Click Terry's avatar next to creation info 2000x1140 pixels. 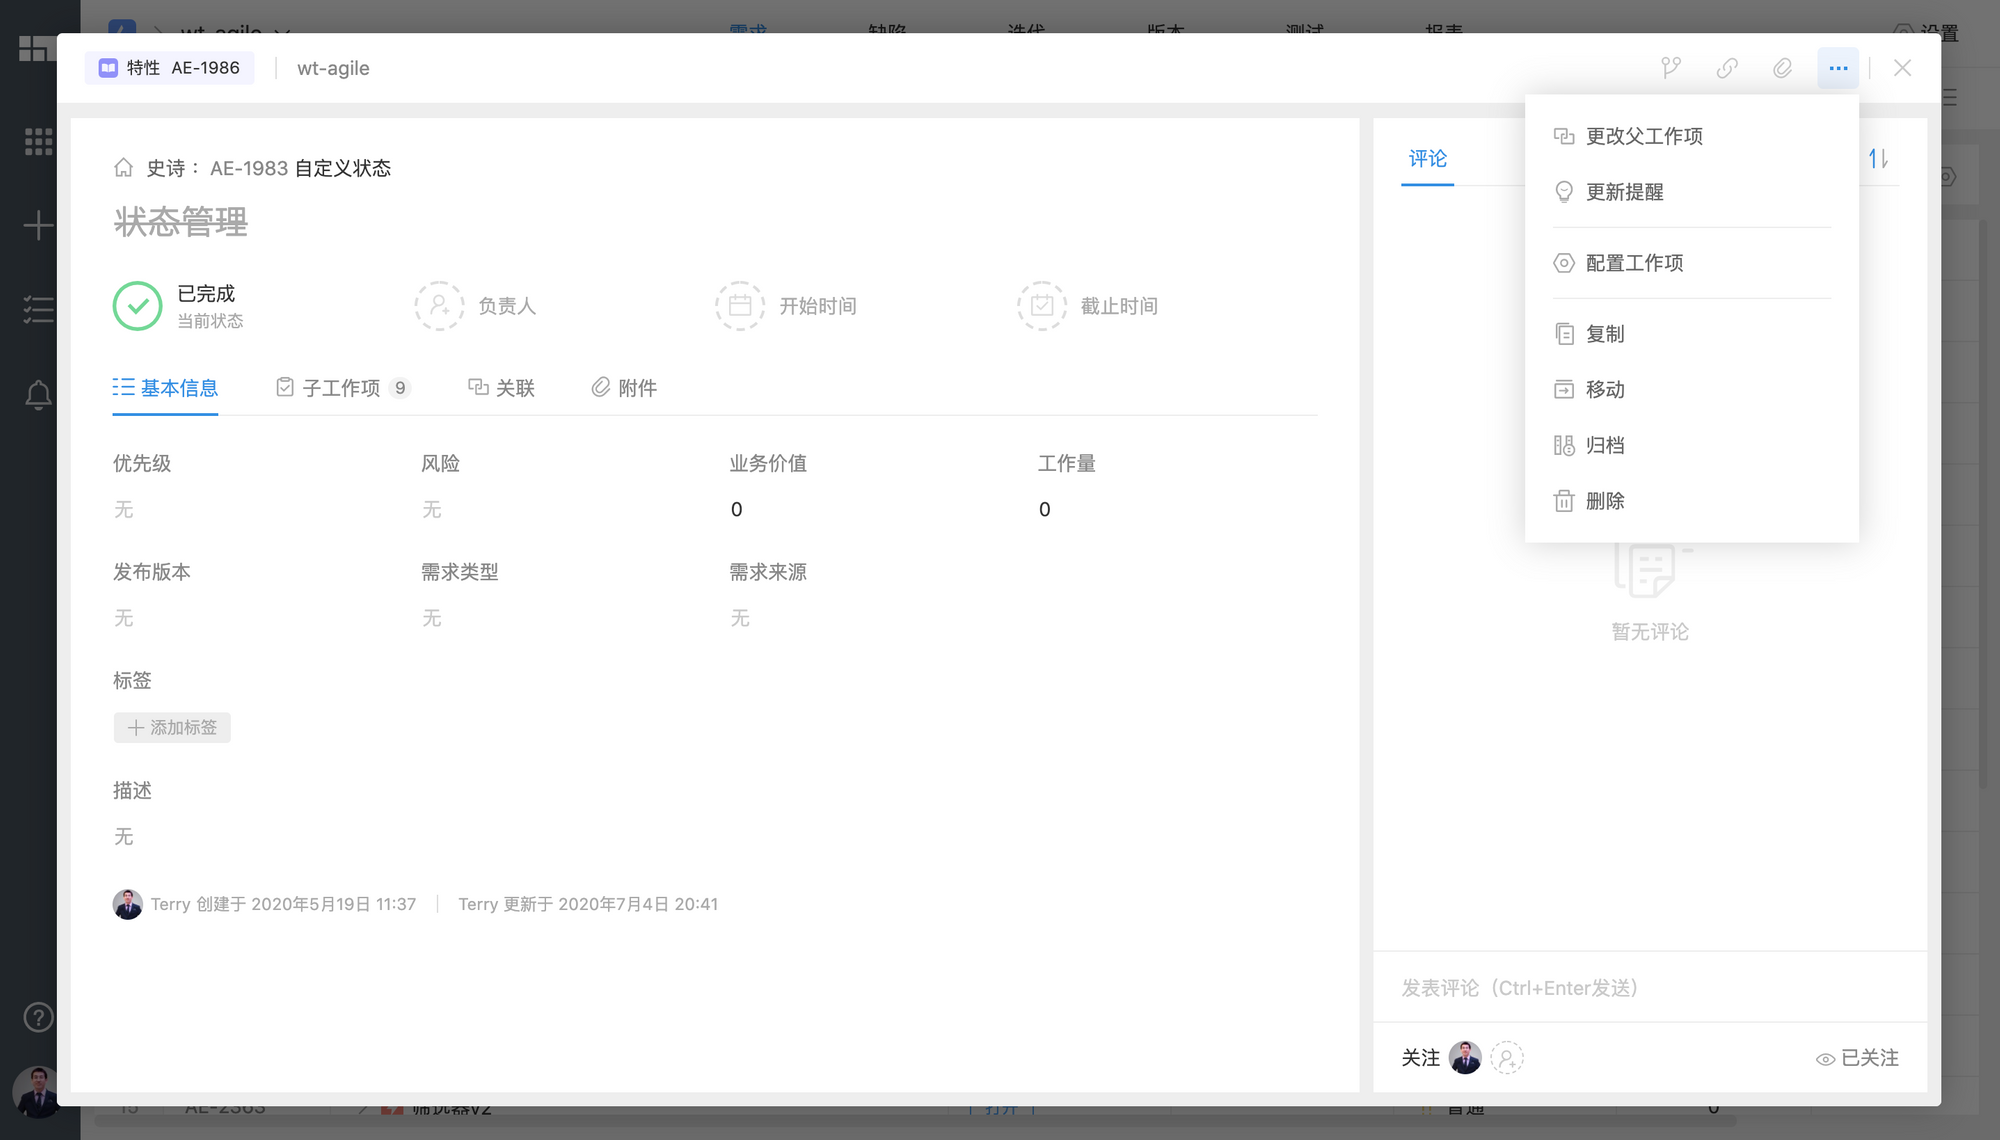tap(127, 904)
